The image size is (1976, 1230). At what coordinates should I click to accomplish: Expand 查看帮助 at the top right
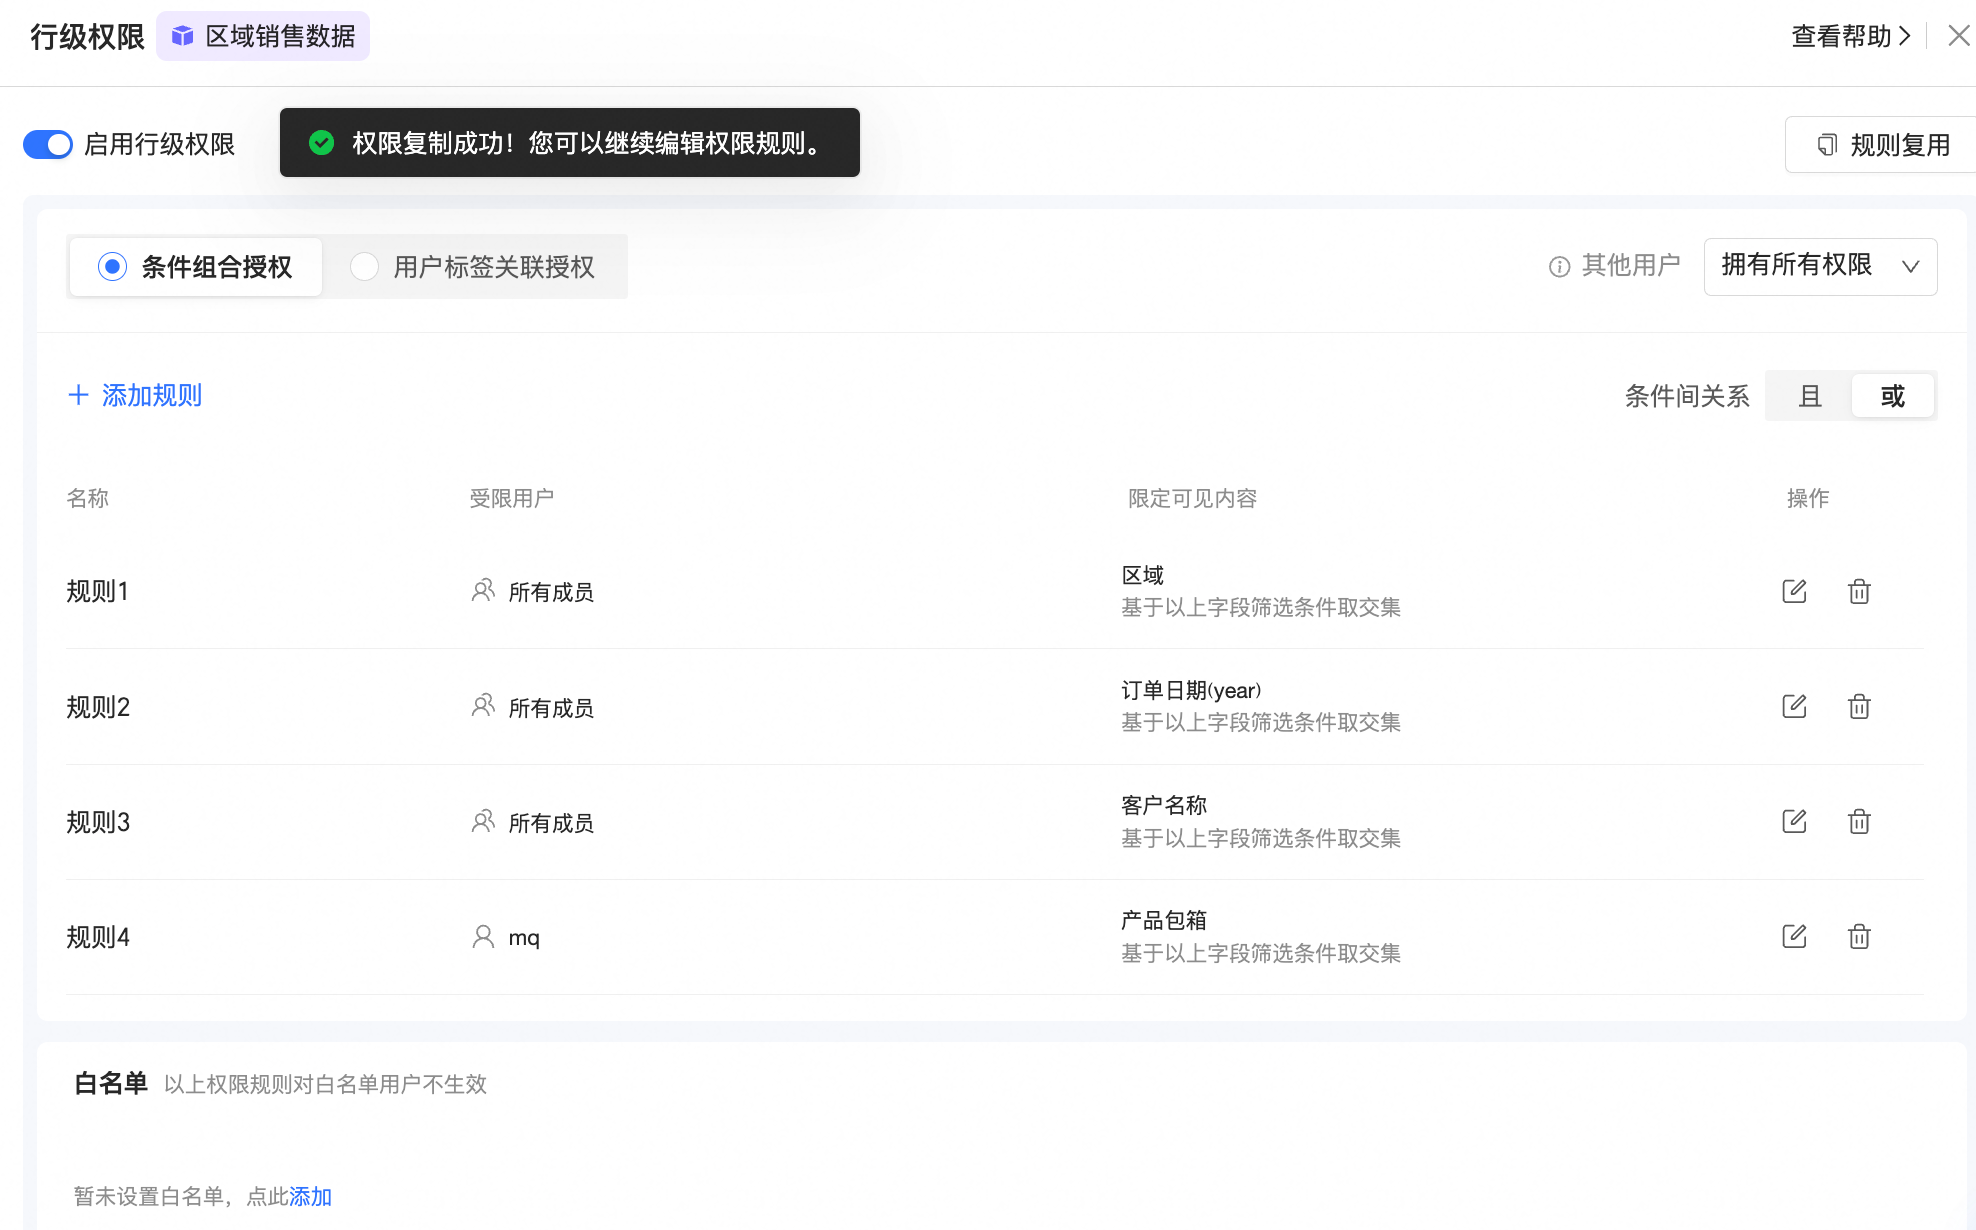coord(1850,36)
